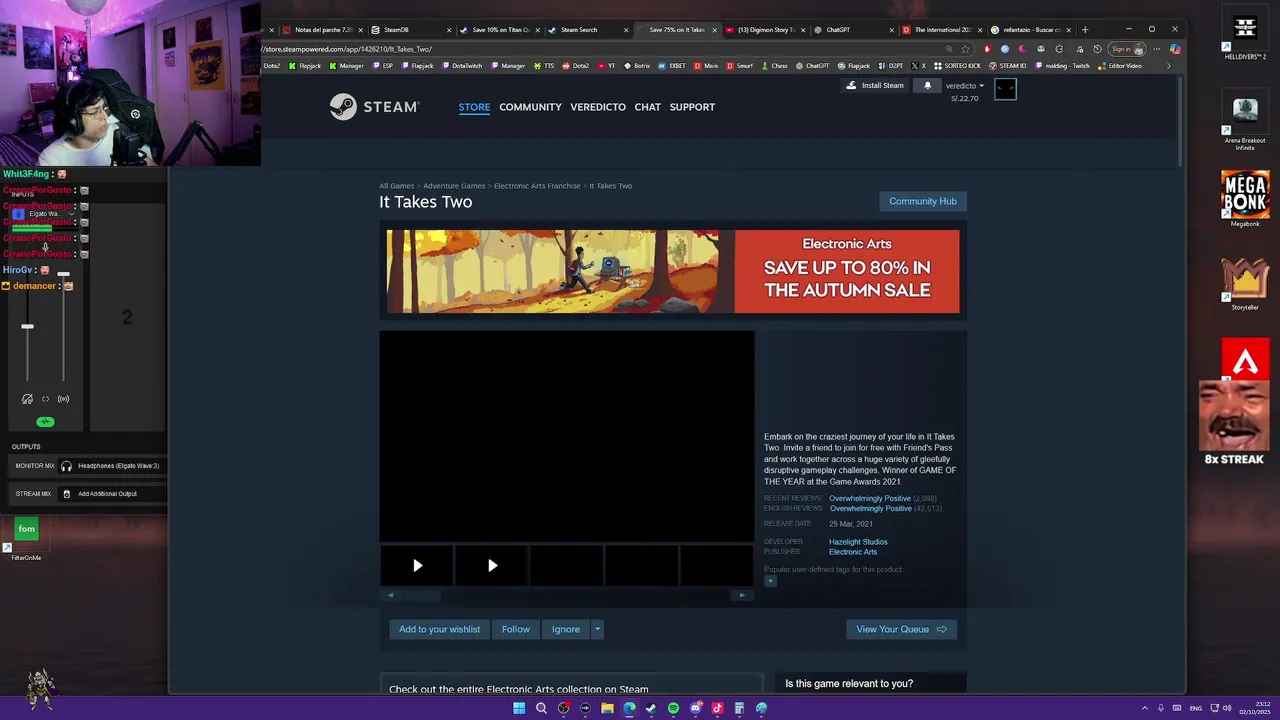Image resolution: width=1280 pixels, height=720 pixels.
Task: Open Elgato Wave input dropdown
Action: pos(71,214)
